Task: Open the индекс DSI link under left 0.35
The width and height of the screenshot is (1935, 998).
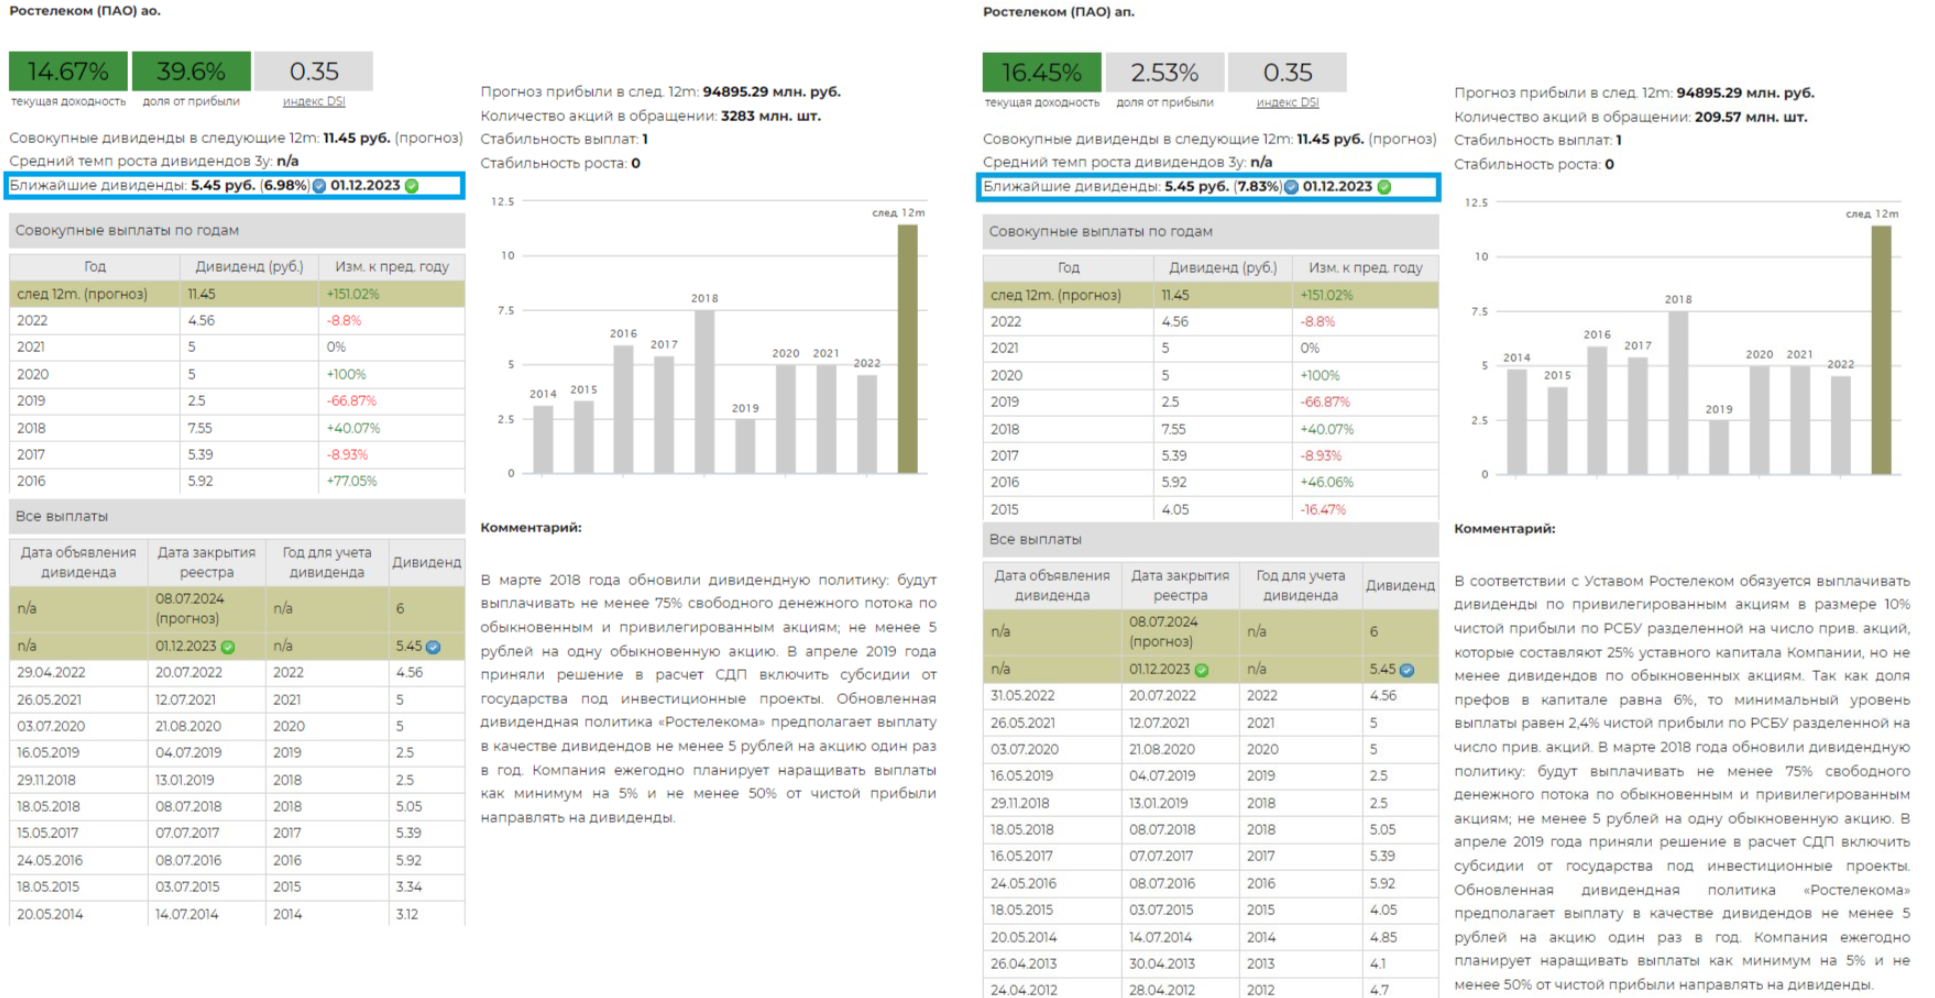Action: pos(313,101)
